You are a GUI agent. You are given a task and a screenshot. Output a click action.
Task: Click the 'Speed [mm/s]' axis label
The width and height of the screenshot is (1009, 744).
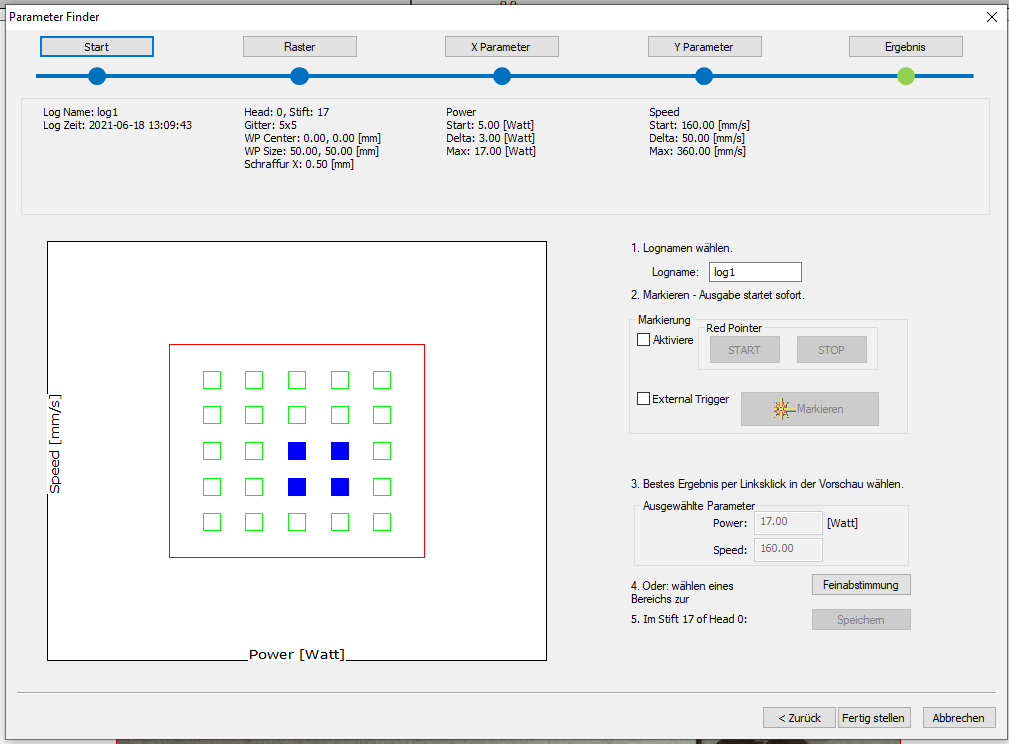click(55, 444)
